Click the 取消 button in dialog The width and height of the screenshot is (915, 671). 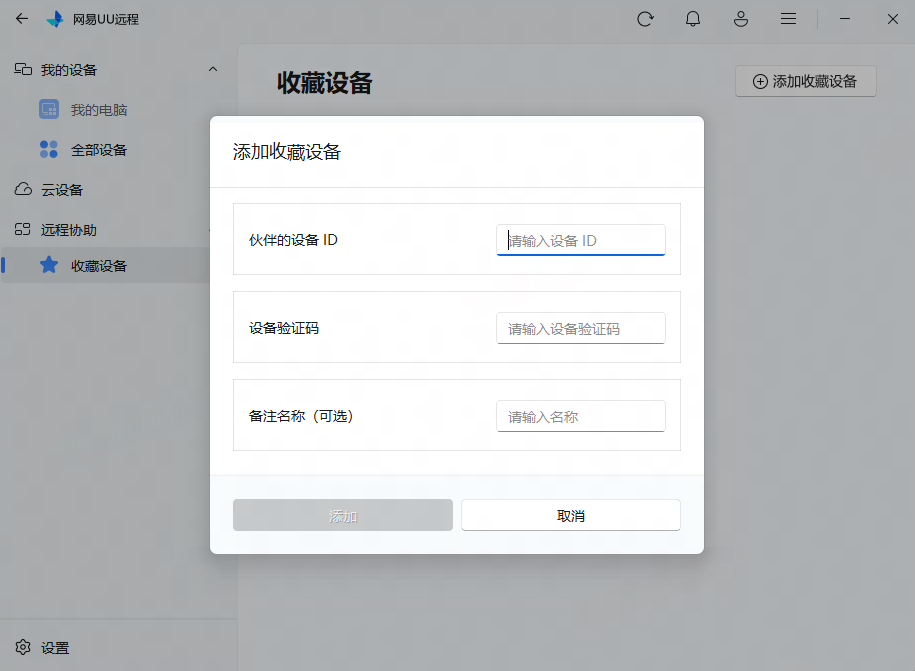point(570,515)
